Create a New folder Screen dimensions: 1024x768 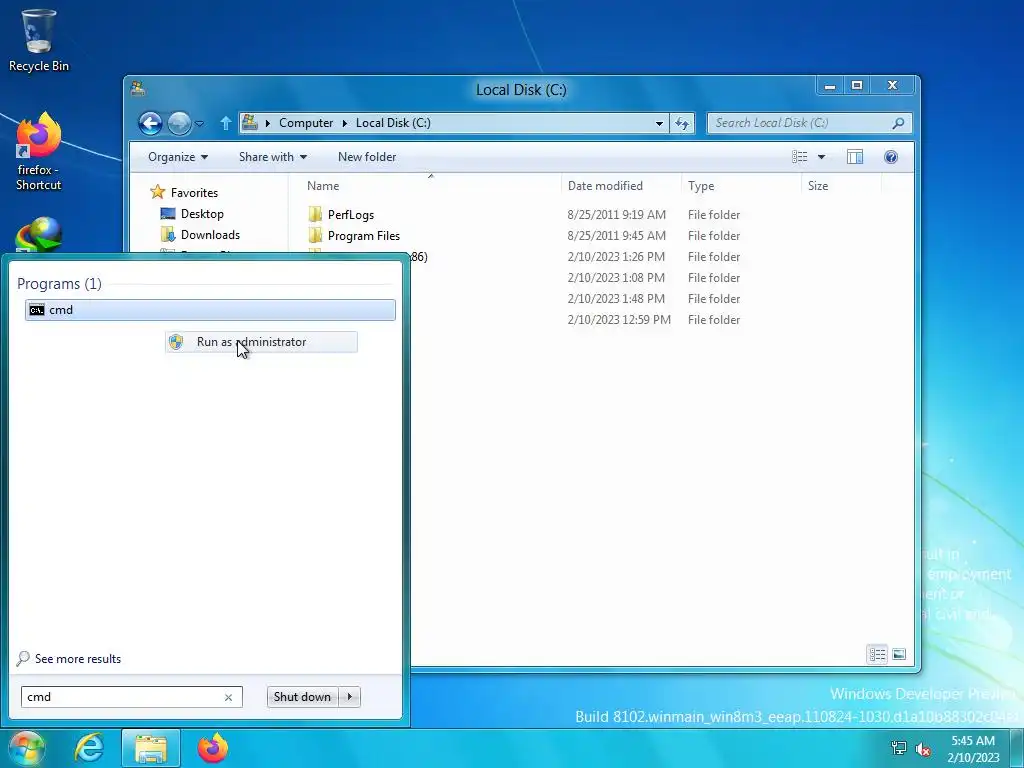[x=367, y=157]
